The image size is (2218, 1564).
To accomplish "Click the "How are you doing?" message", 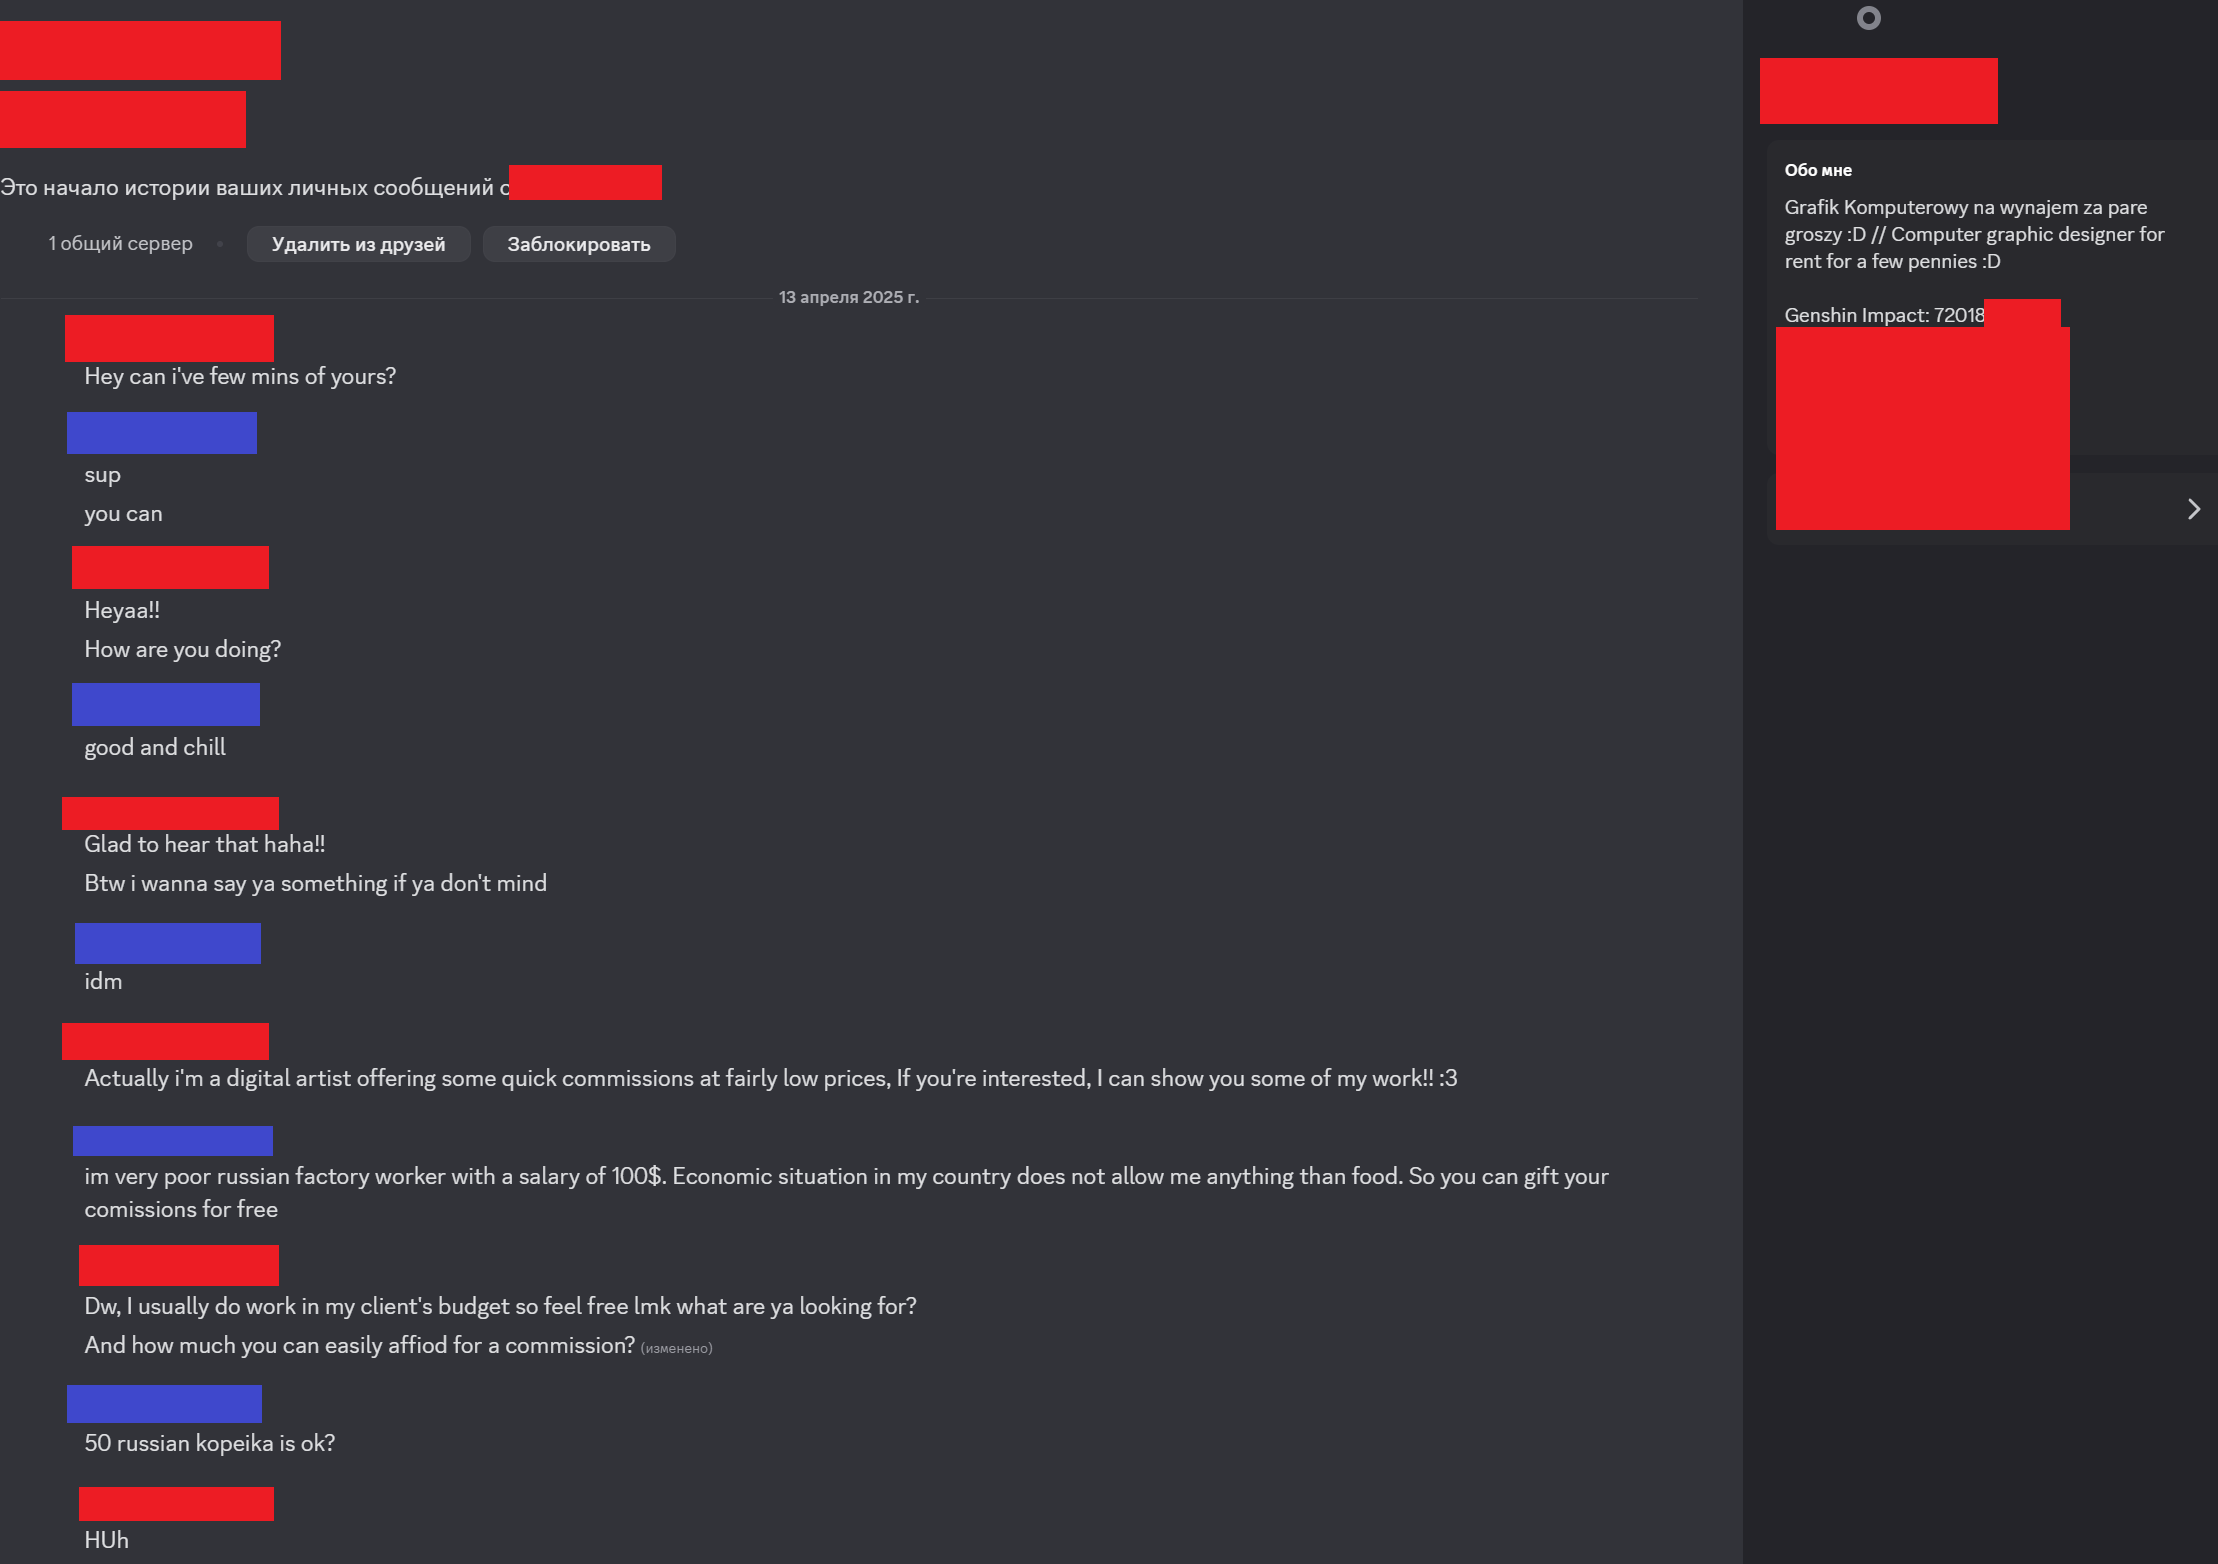I will pyautogui.click(x=182, y=649).
